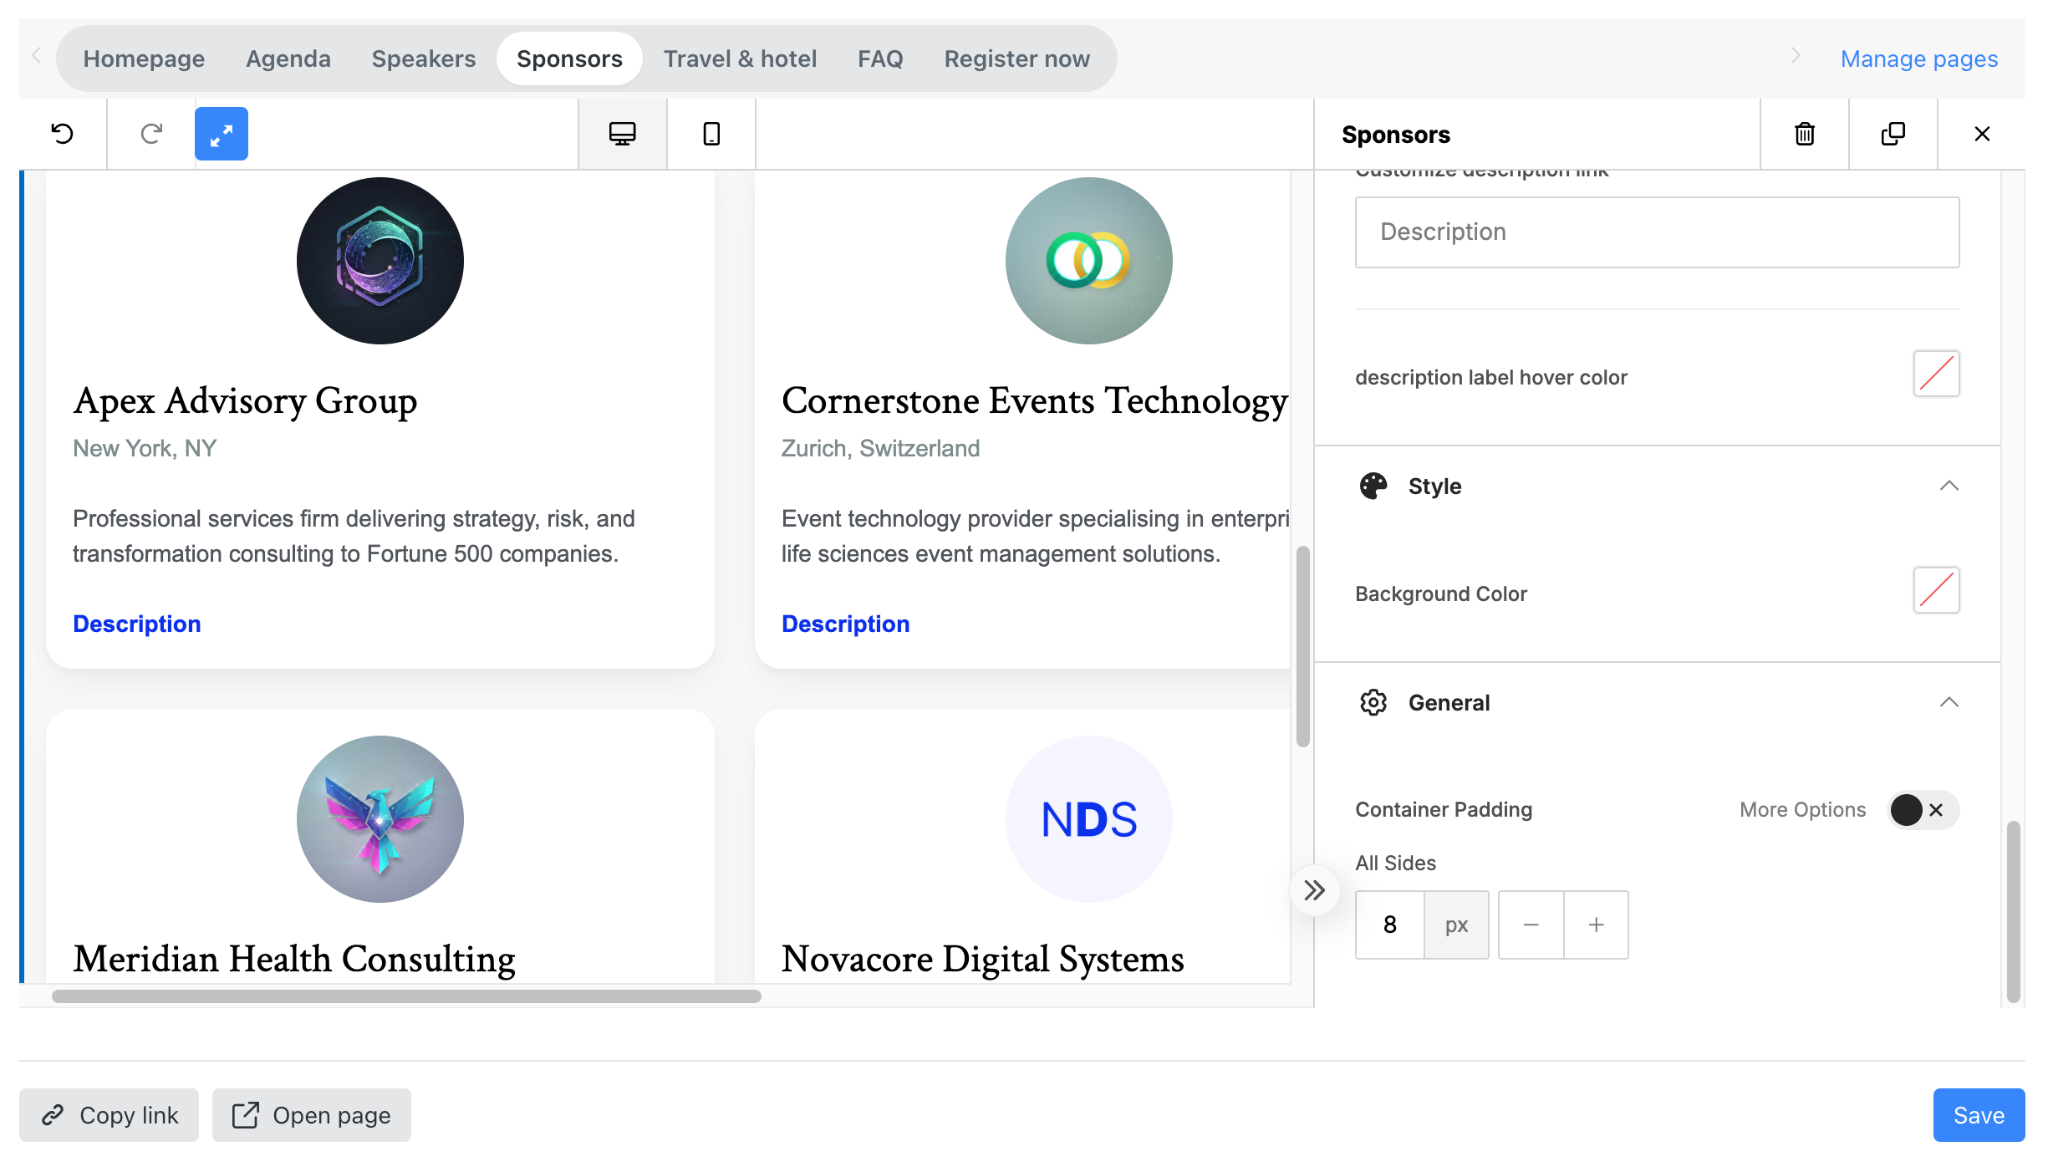Switch to mobile preview mode
The height and width of the screenshot is (1169, 2048).
[711, 134]
